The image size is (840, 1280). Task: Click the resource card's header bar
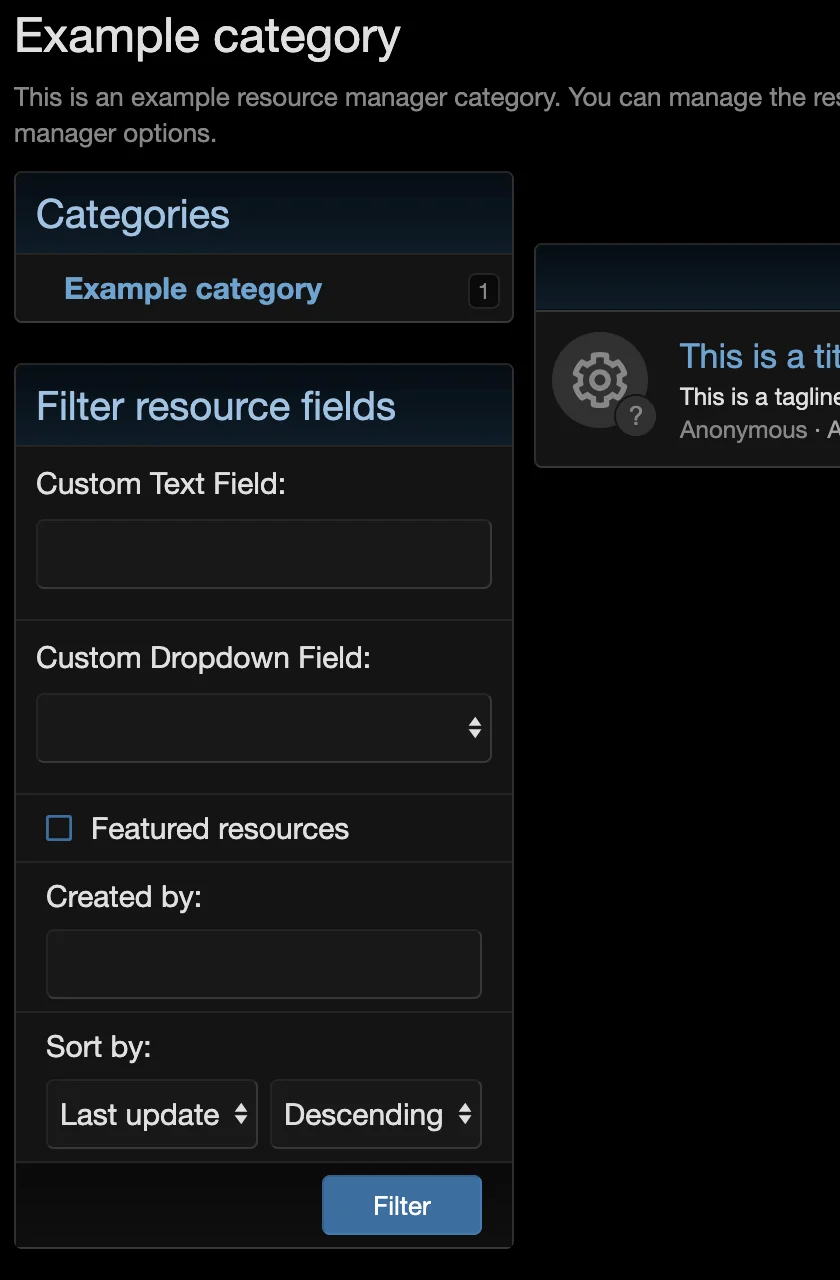point(700,277)
